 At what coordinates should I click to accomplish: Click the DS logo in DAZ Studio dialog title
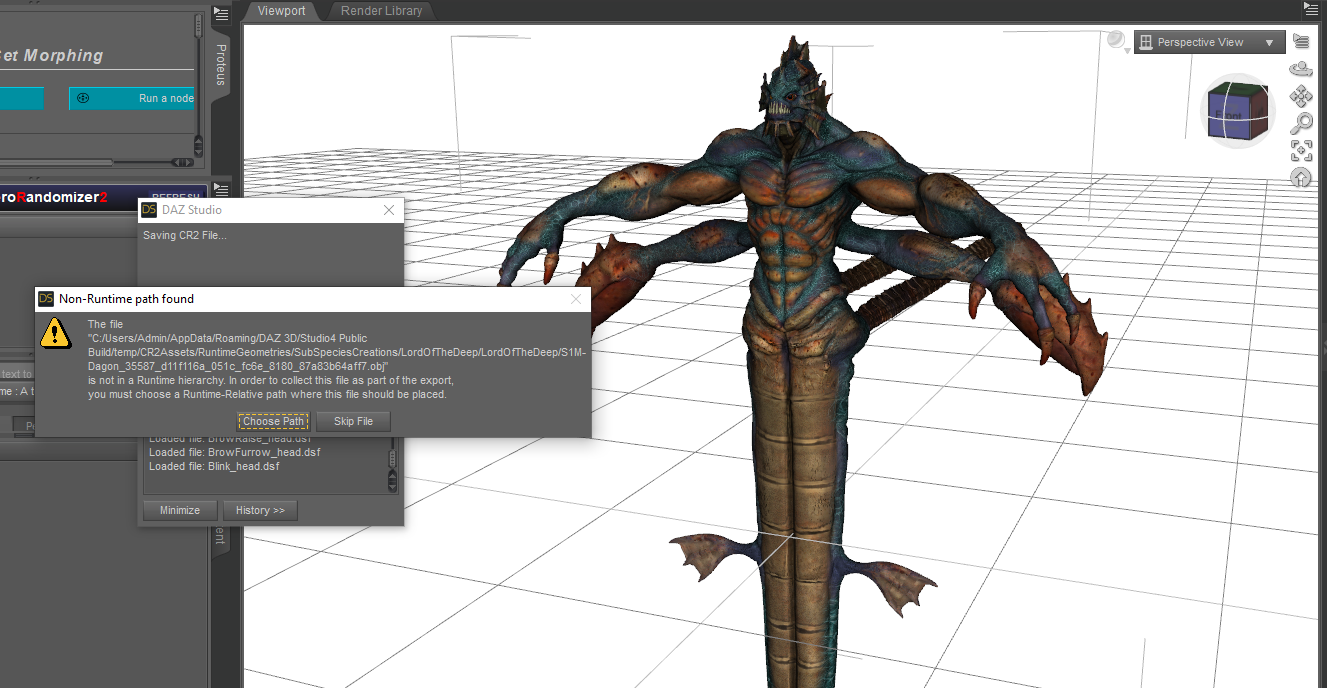click(x=149, y=210)
